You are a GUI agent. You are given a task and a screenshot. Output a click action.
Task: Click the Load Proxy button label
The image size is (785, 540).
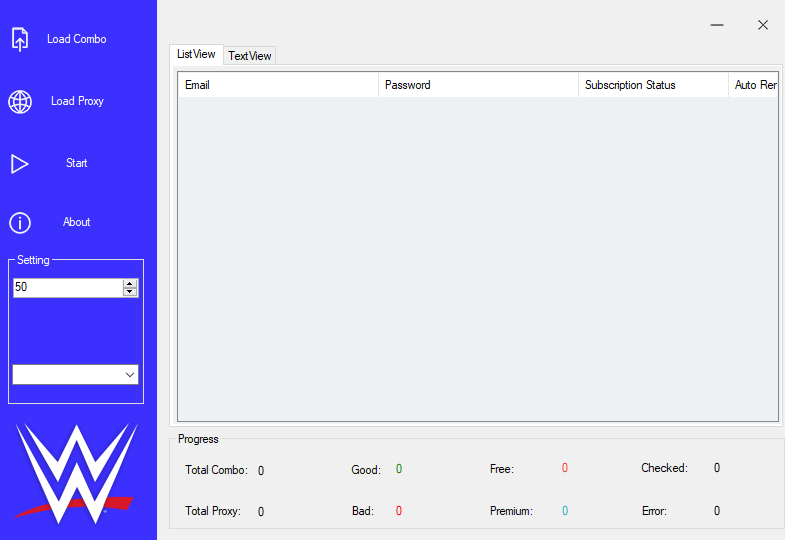point(77,101)
